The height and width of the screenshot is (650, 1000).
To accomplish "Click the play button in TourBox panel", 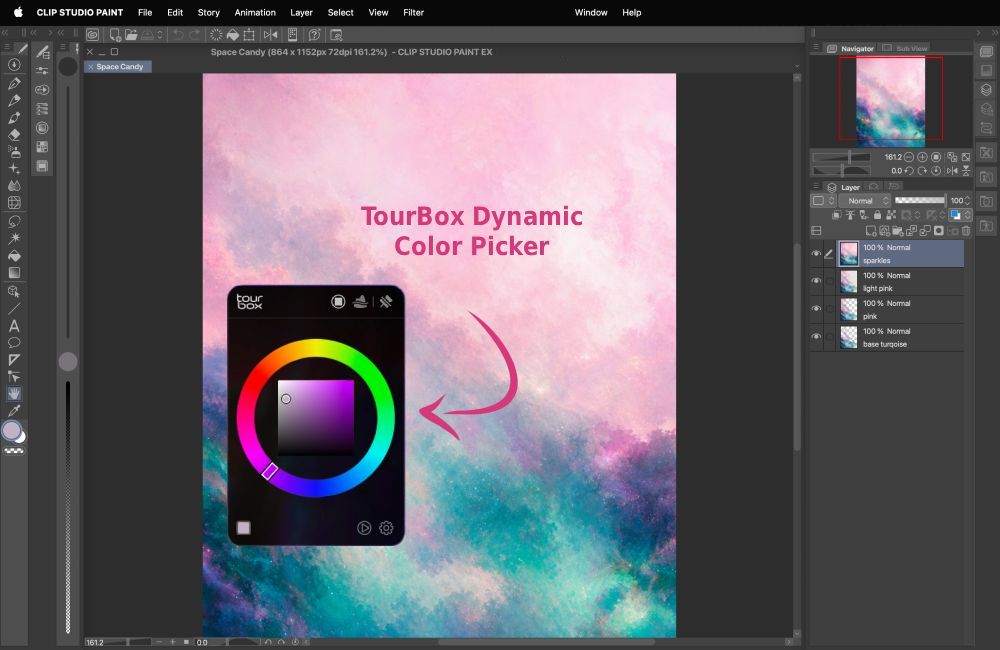I will pyautogui.click(x=364, y=528).
